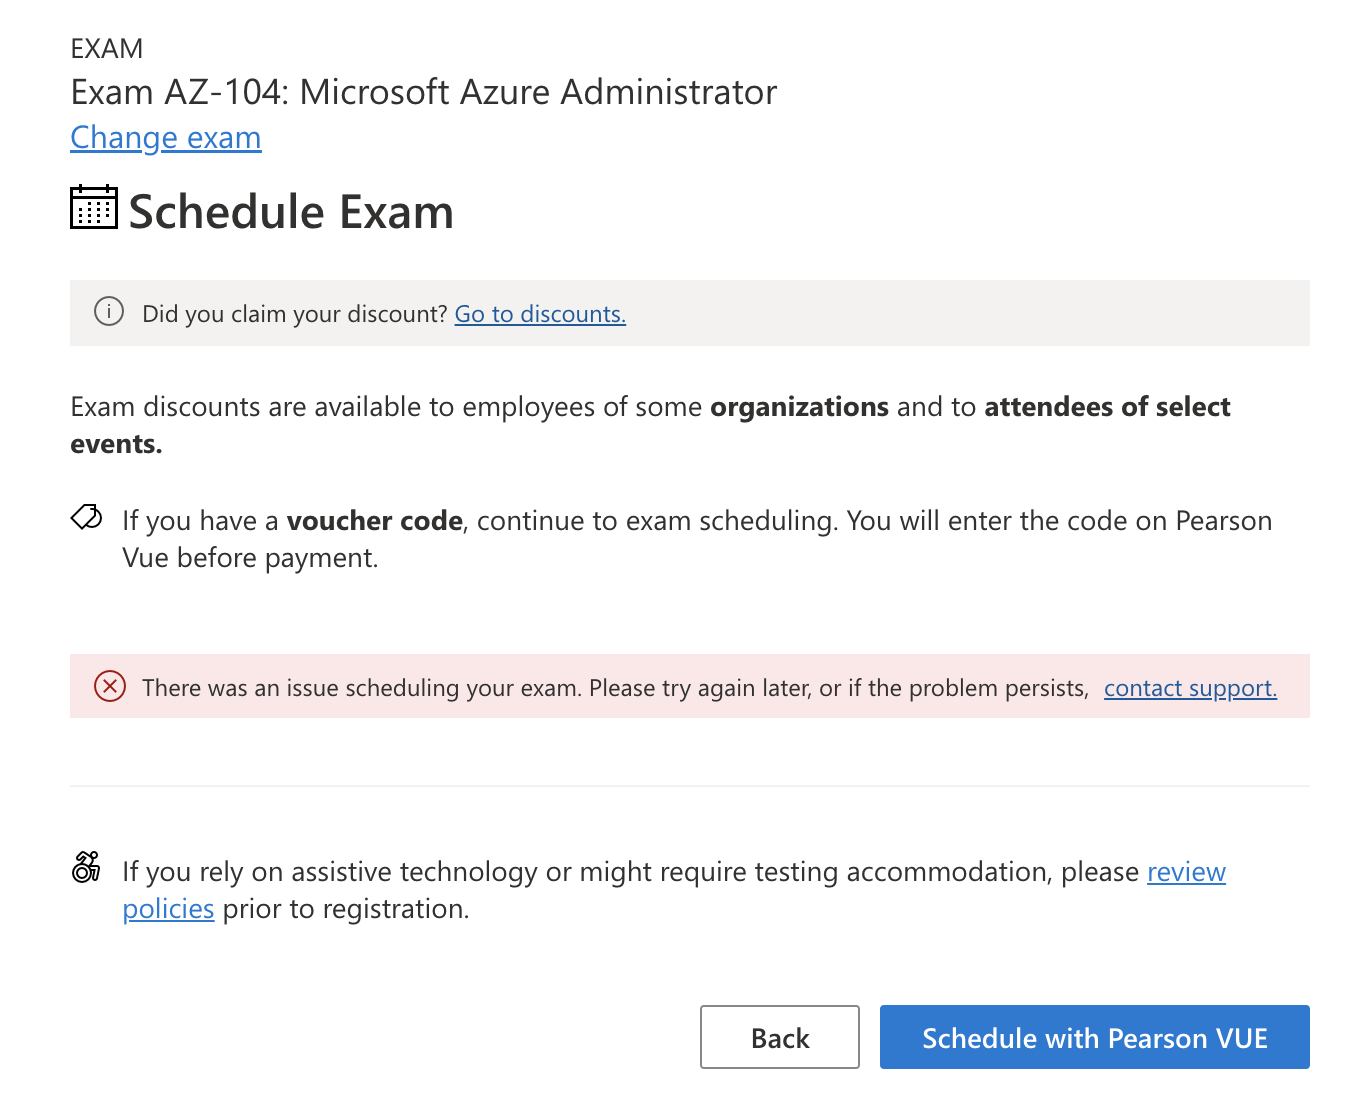Click the bold 'voucher code' text
Screen dimensions: 1372x1100
tap(375, 521)
